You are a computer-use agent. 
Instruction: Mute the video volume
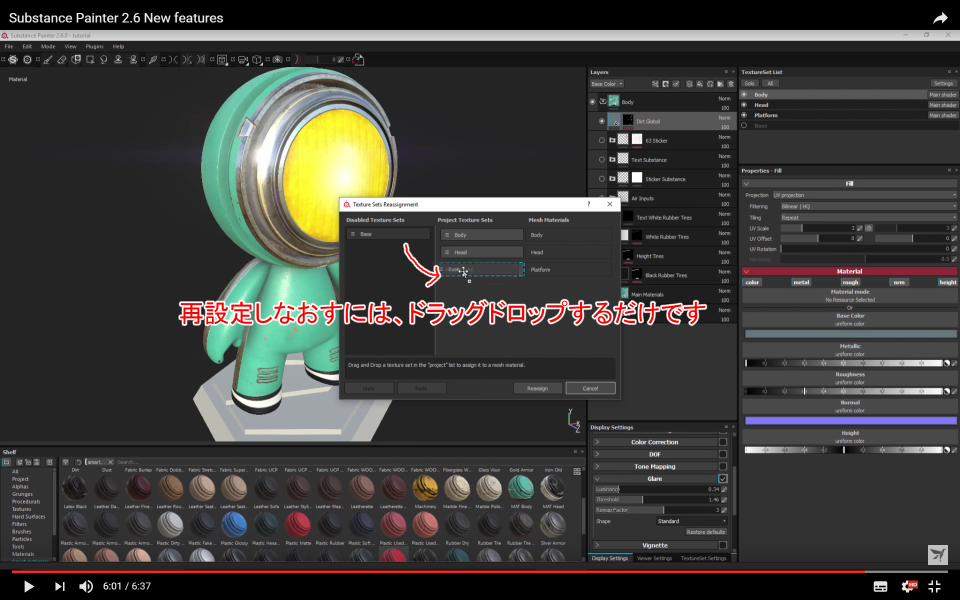click(86, 587)
